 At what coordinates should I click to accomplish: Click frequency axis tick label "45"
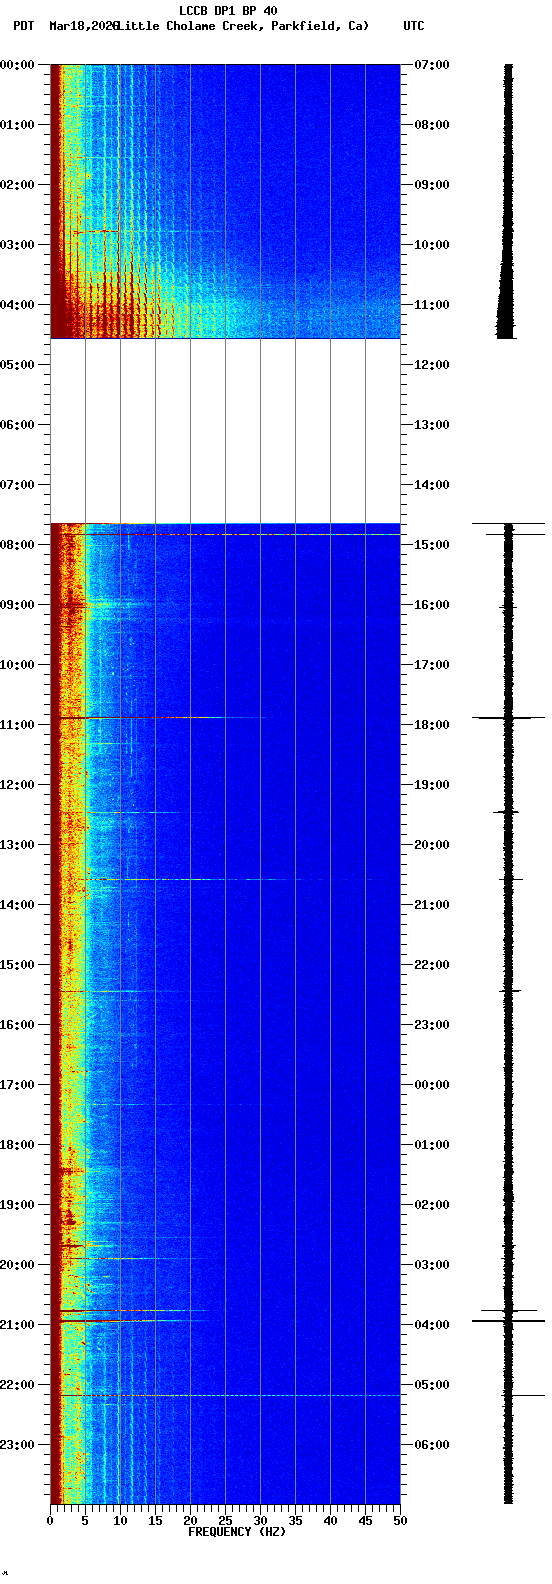(365, 1521)
